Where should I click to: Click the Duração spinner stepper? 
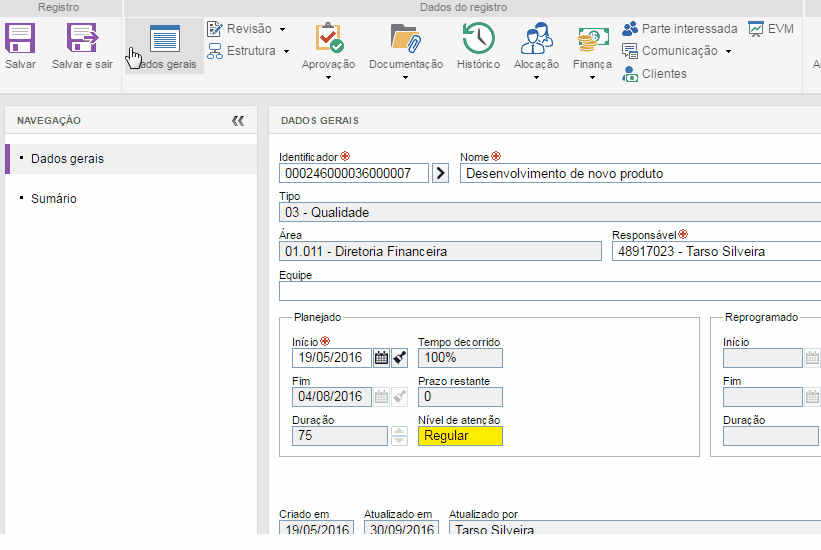(399, 436)
